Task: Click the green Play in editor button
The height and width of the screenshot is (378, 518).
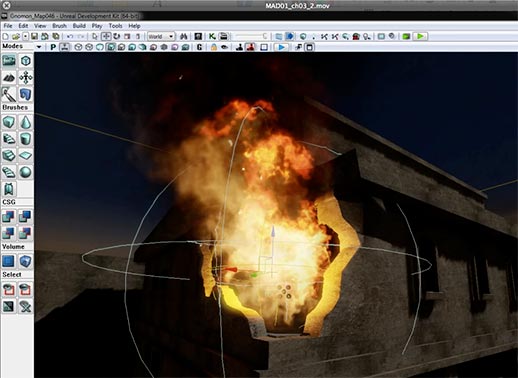Action: [x=420, y=36]
